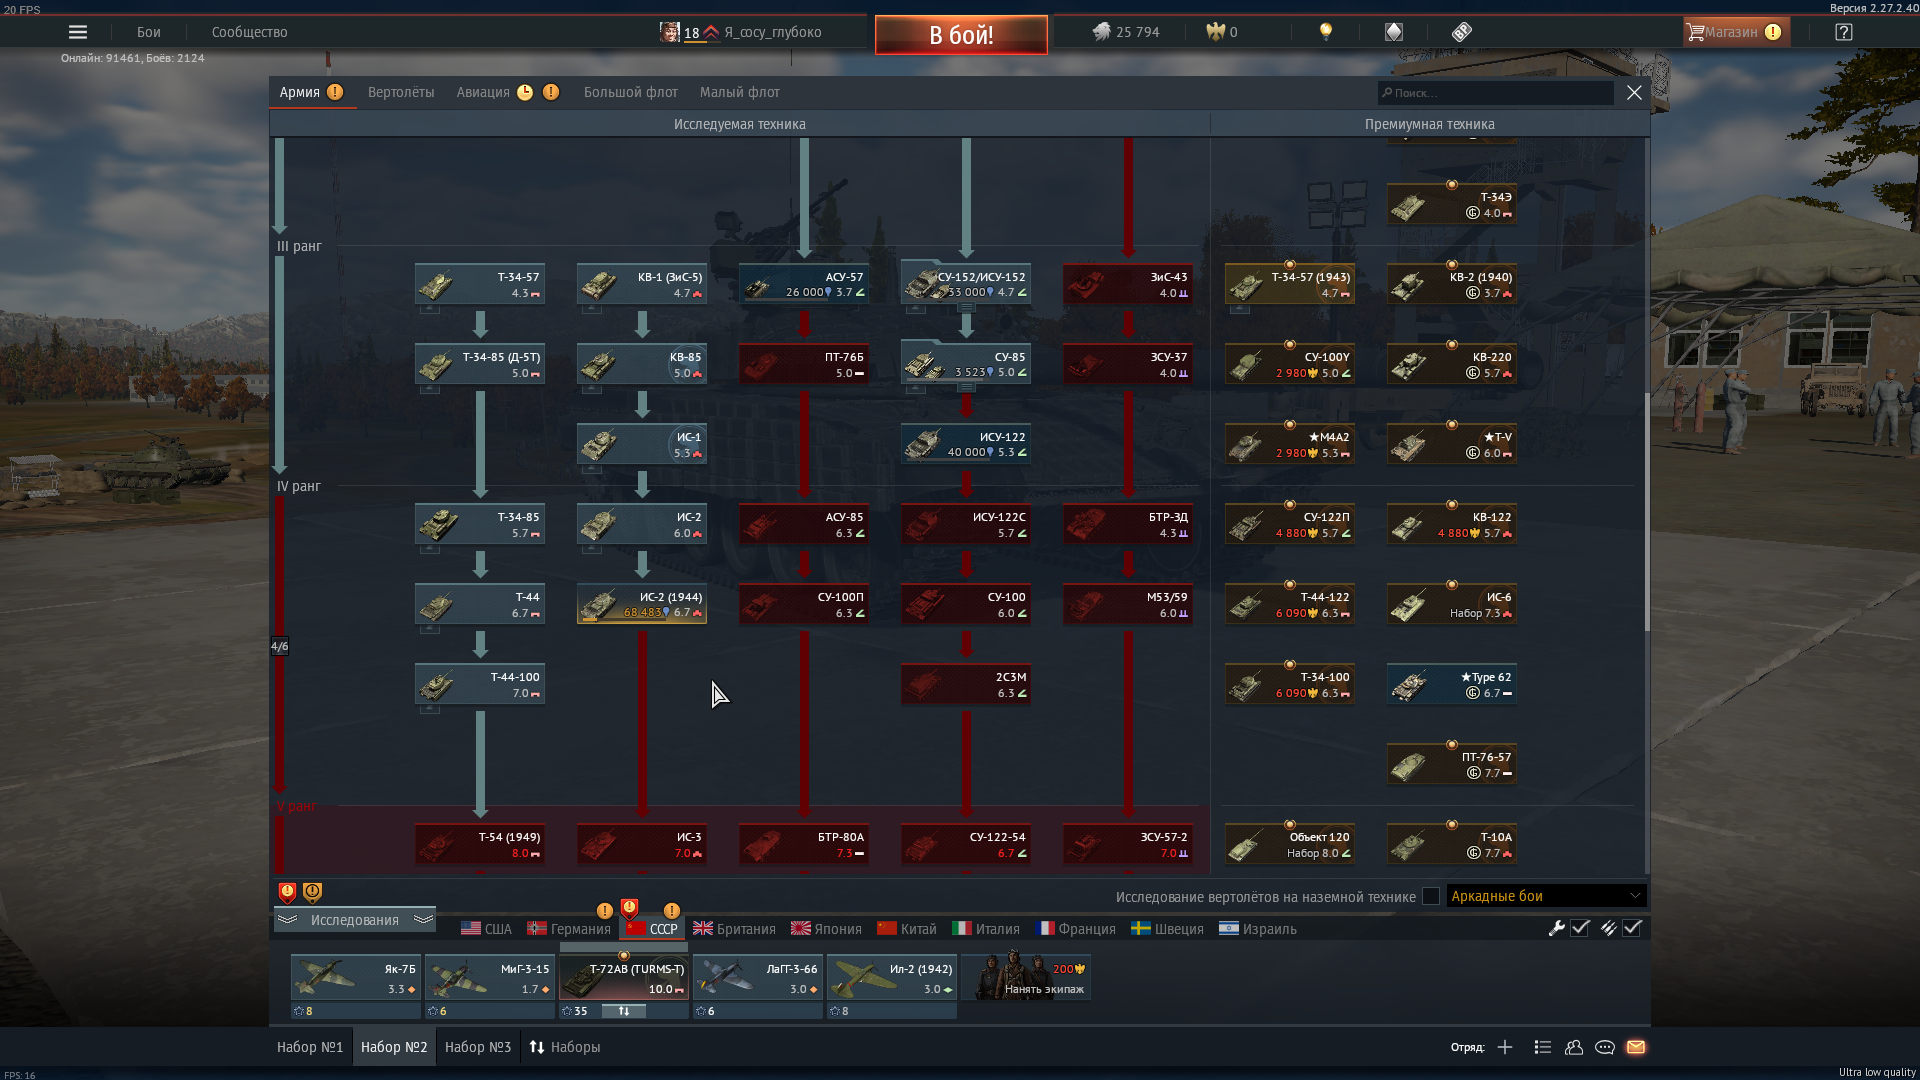Open the wrench preset settings icon
Image resolution: width=1920 pixels, height=1080 pixels.
[1556, 928]
